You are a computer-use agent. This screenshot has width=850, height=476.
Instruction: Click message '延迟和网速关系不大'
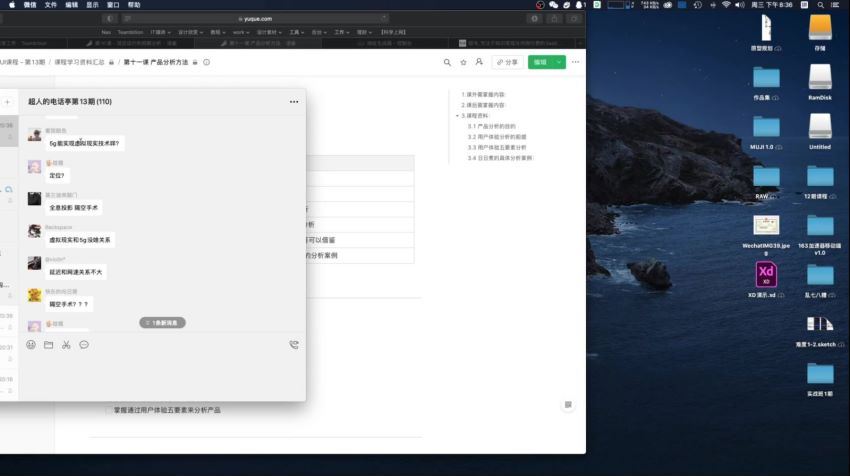click(76, 272)
